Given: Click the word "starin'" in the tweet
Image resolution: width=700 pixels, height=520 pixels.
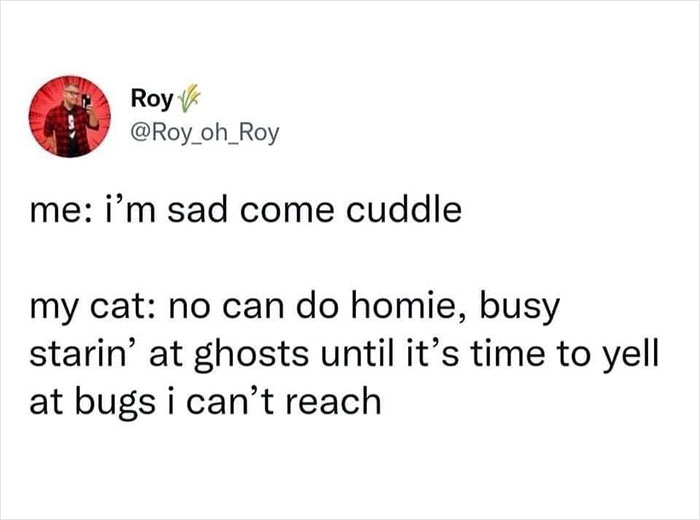Looking at the screenshot, I should 84,355.
